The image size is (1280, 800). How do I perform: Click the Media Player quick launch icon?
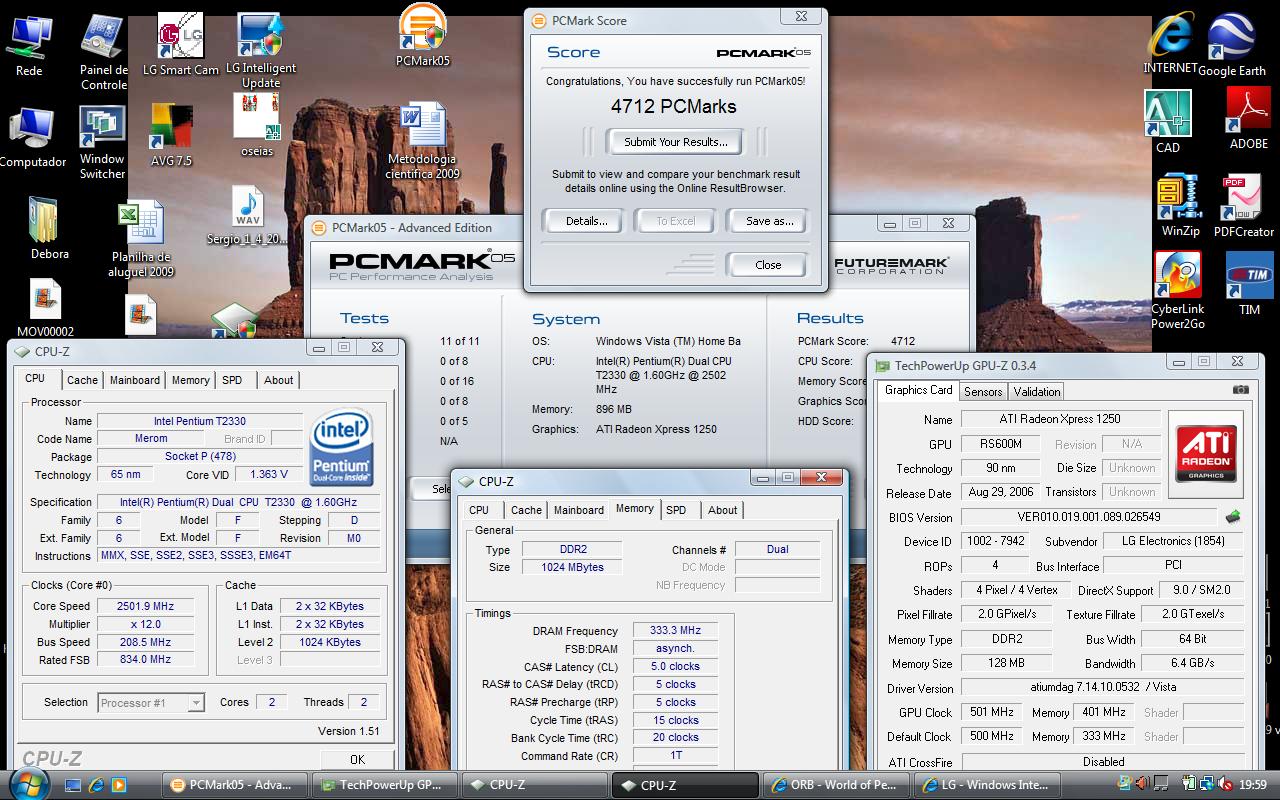click(x=118, y=785)
